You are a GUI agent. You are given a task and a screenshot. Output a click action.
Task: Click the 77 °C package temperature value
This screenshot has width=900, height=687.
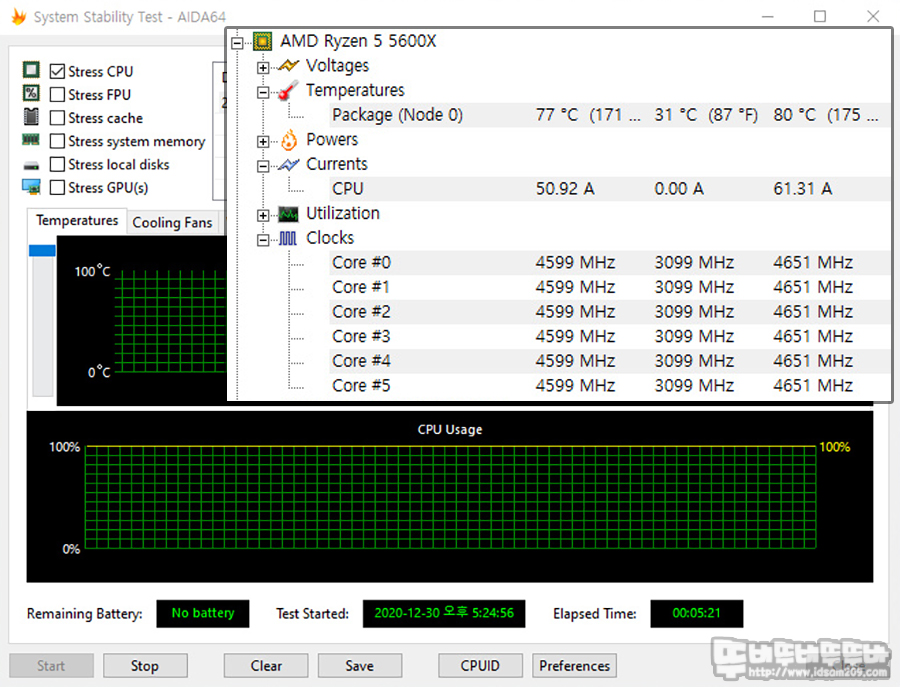588,115
